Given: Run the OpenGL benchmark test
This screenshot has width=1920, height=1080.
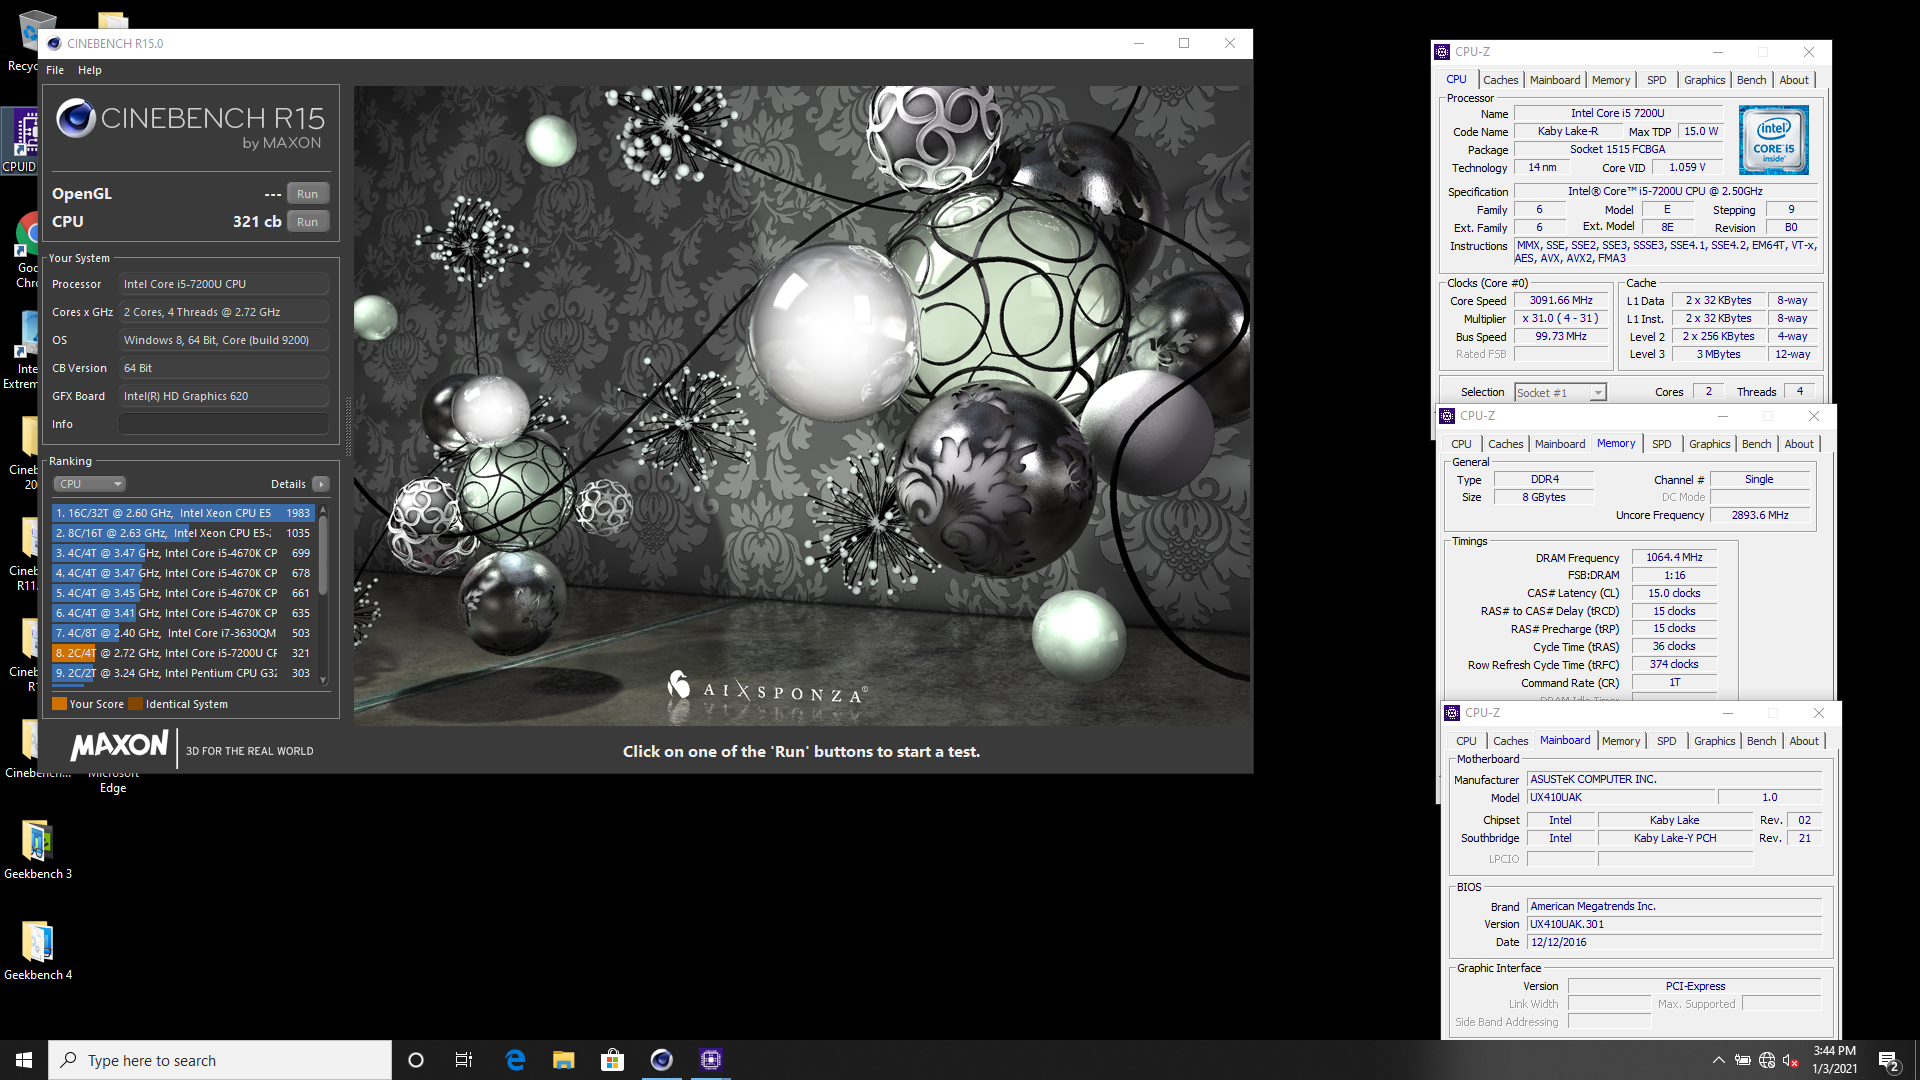Looking at the screenshot, I should [307, 194].
